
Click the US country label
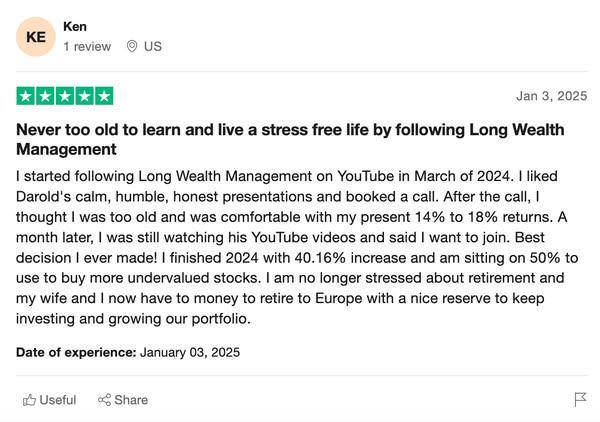tap(152, 46)
